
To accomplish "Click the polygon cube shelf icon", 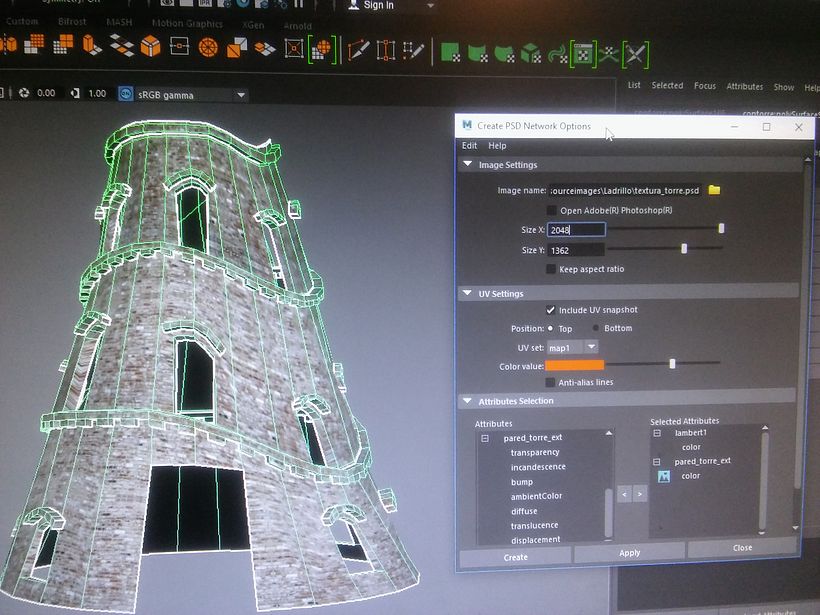I will [150, 47].
